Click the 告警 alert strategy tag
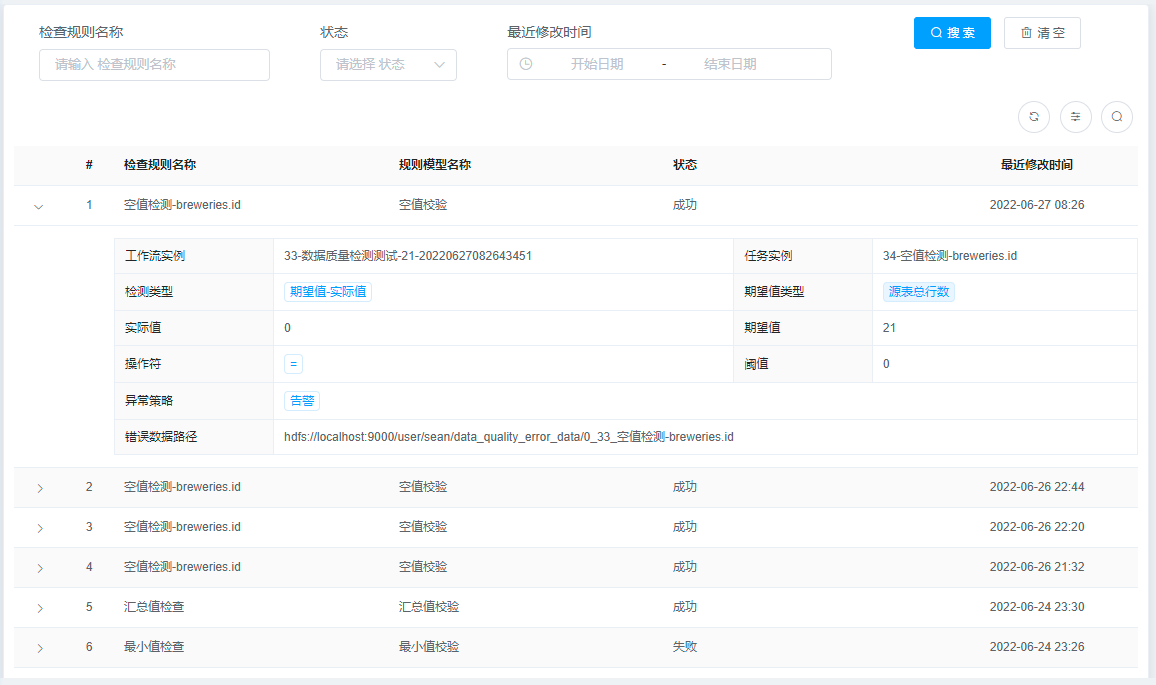 (x=301, y=400)
